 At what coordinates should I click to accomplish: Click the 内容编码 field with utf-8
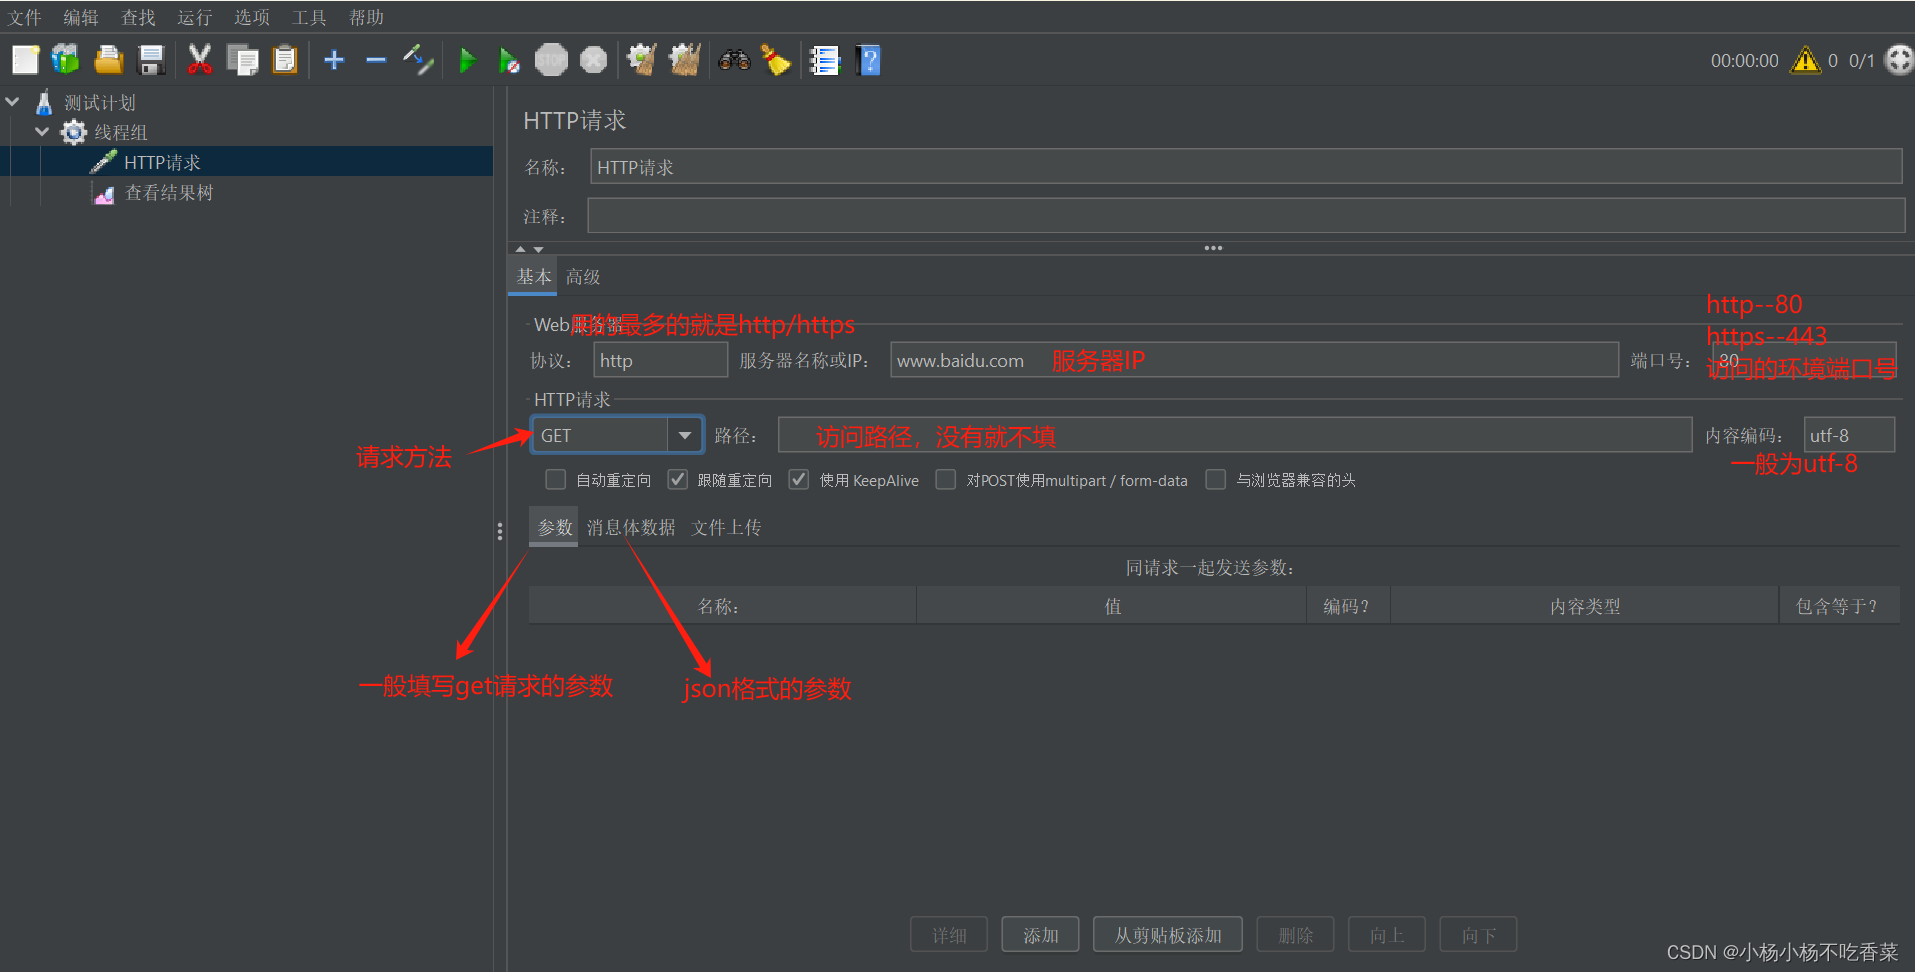click(1849, 435)
